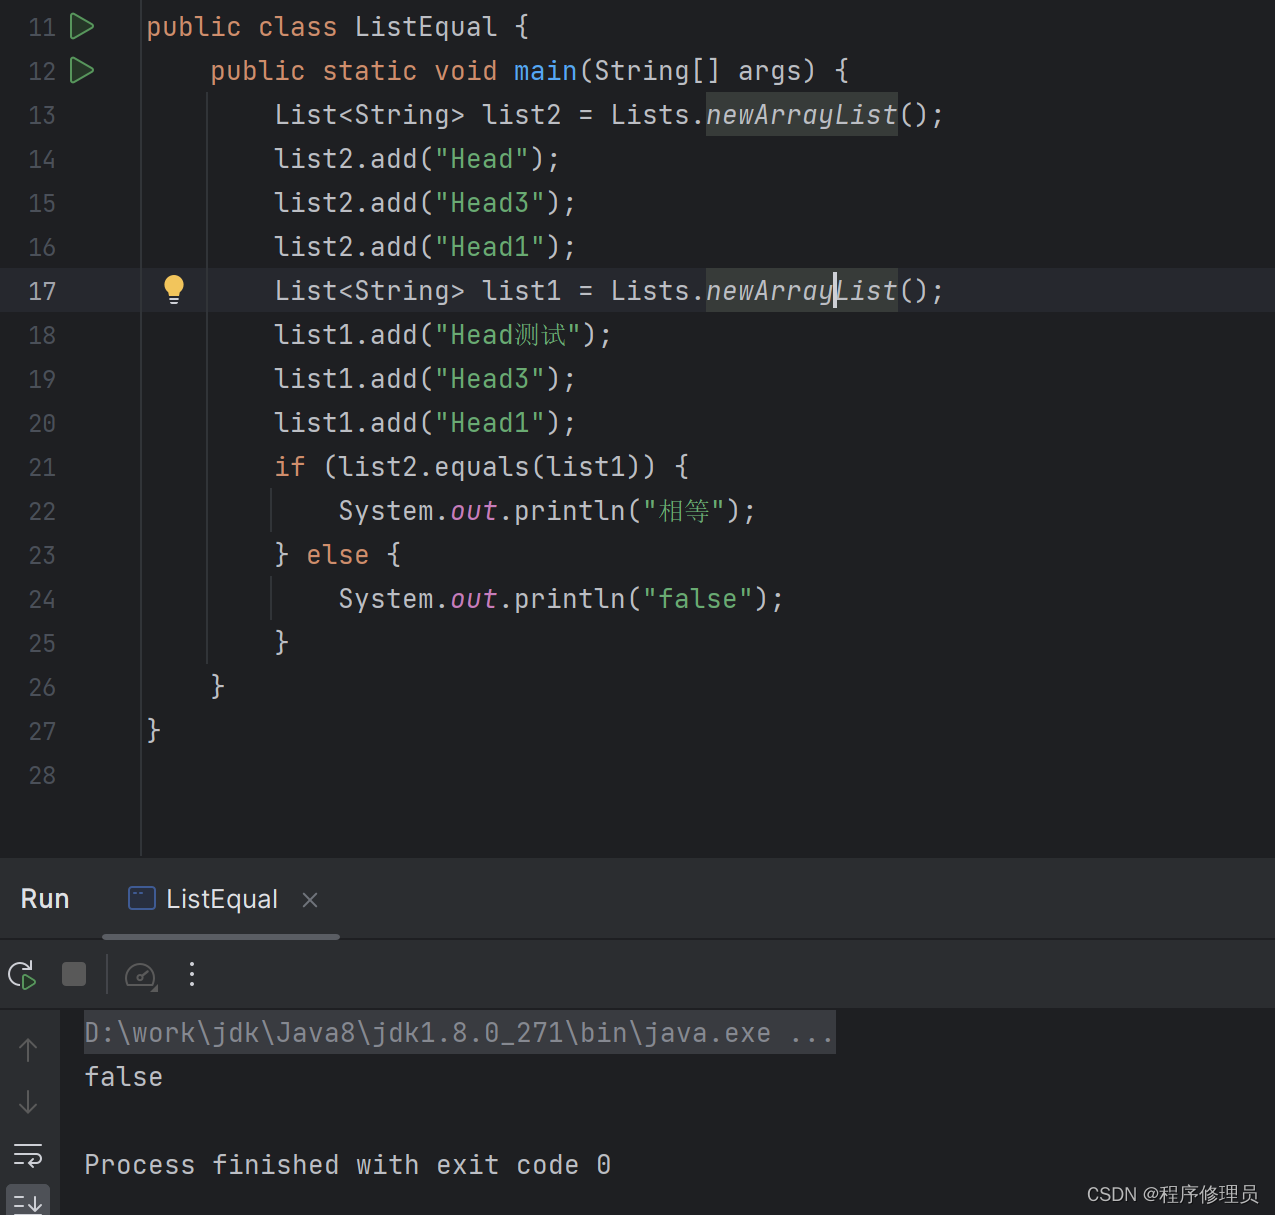Toggle scroll to end of console
The width and height of the screenshot is (1275, 1215).
pos(28,1201)
